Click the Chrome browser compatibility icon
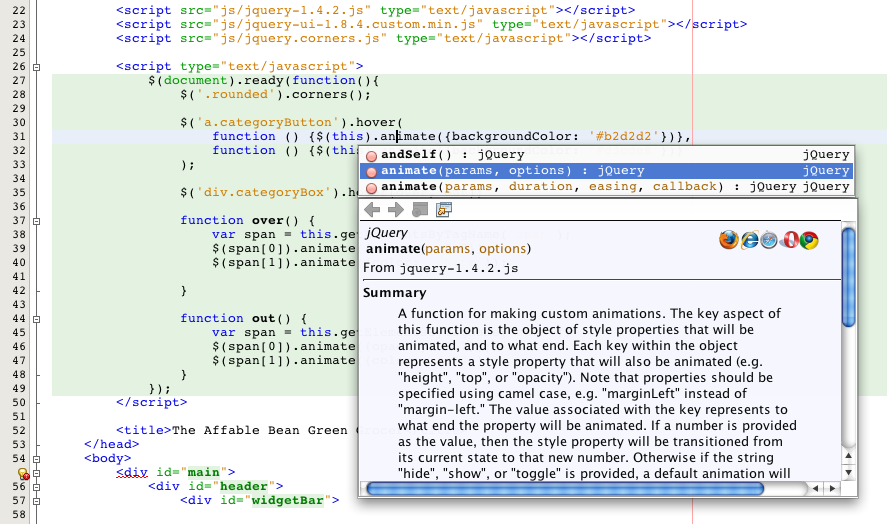Viewport: 887px width, 524px height. (x=809, y=240)
